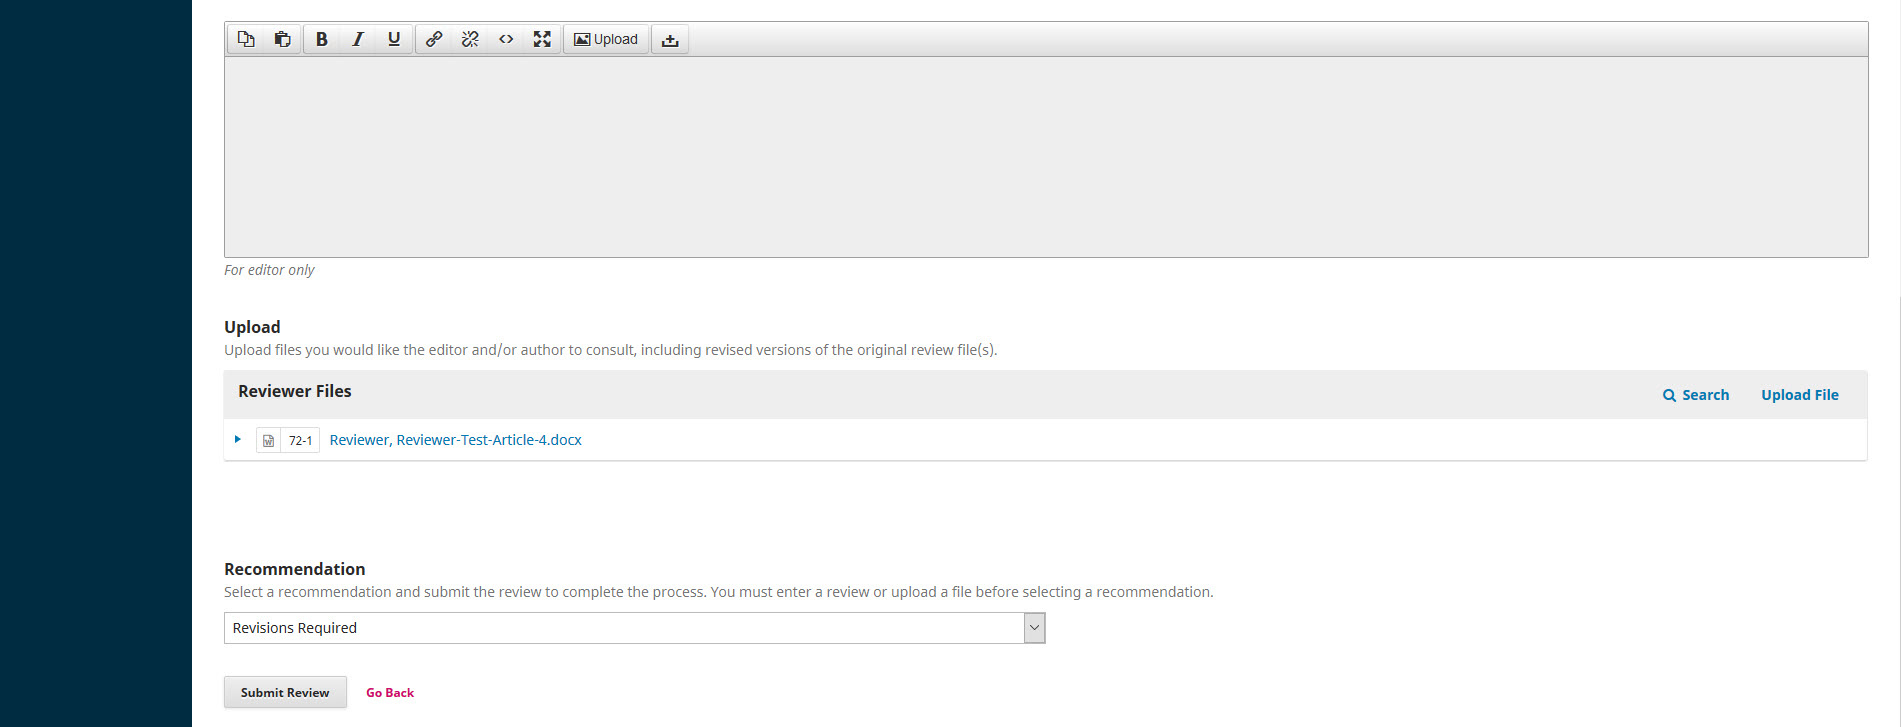Viewport: 1901px width, 727px height.
Task: Click the Upload image toolbar button
Action: pyautogui.click(x=606, y=39)
